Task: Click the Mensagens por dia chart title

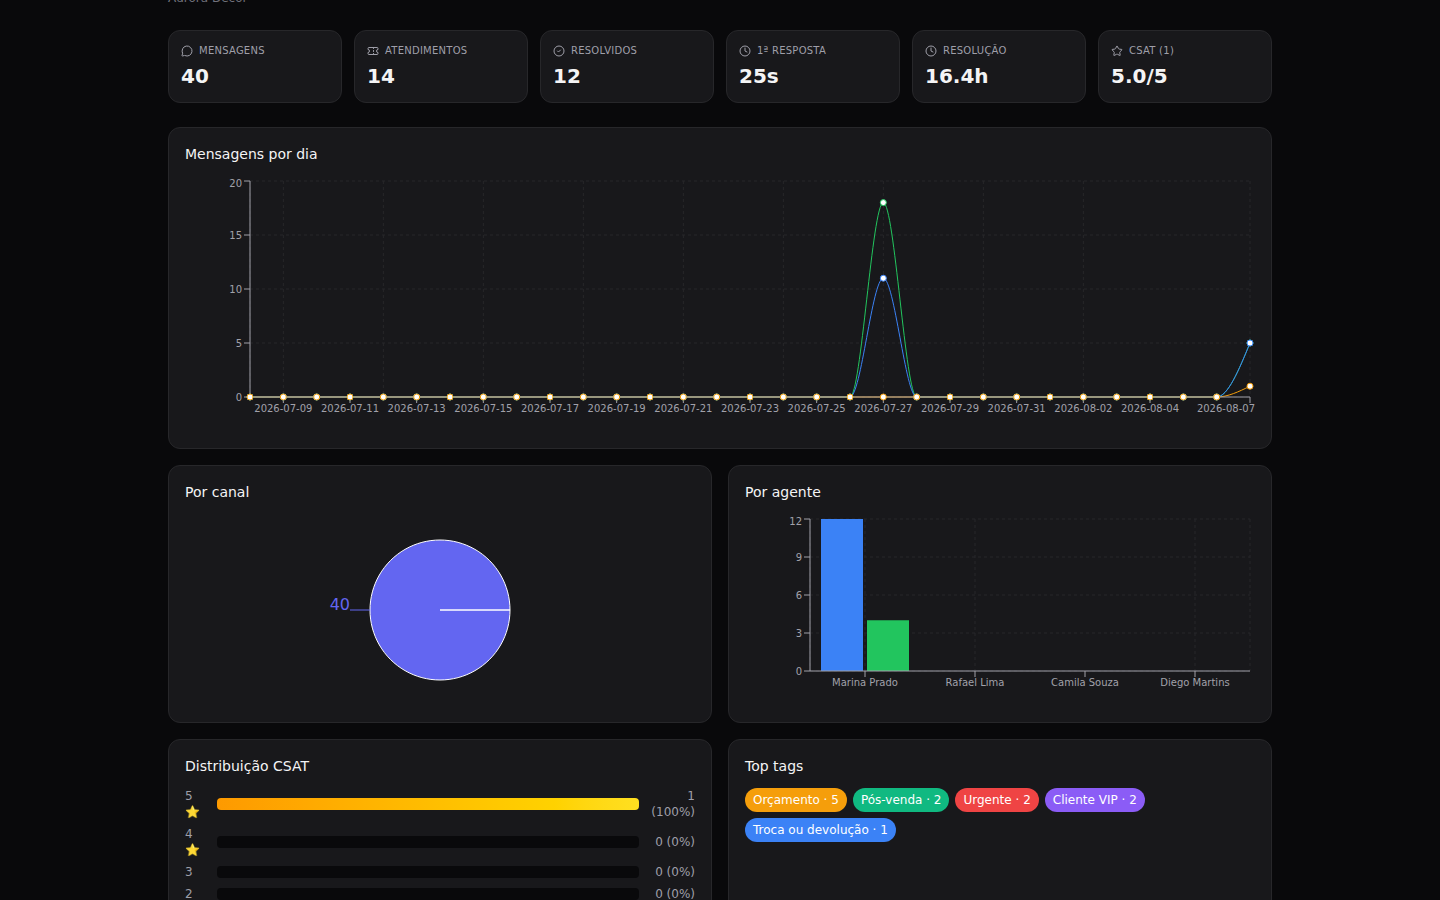Action: [x=251, y=154]
